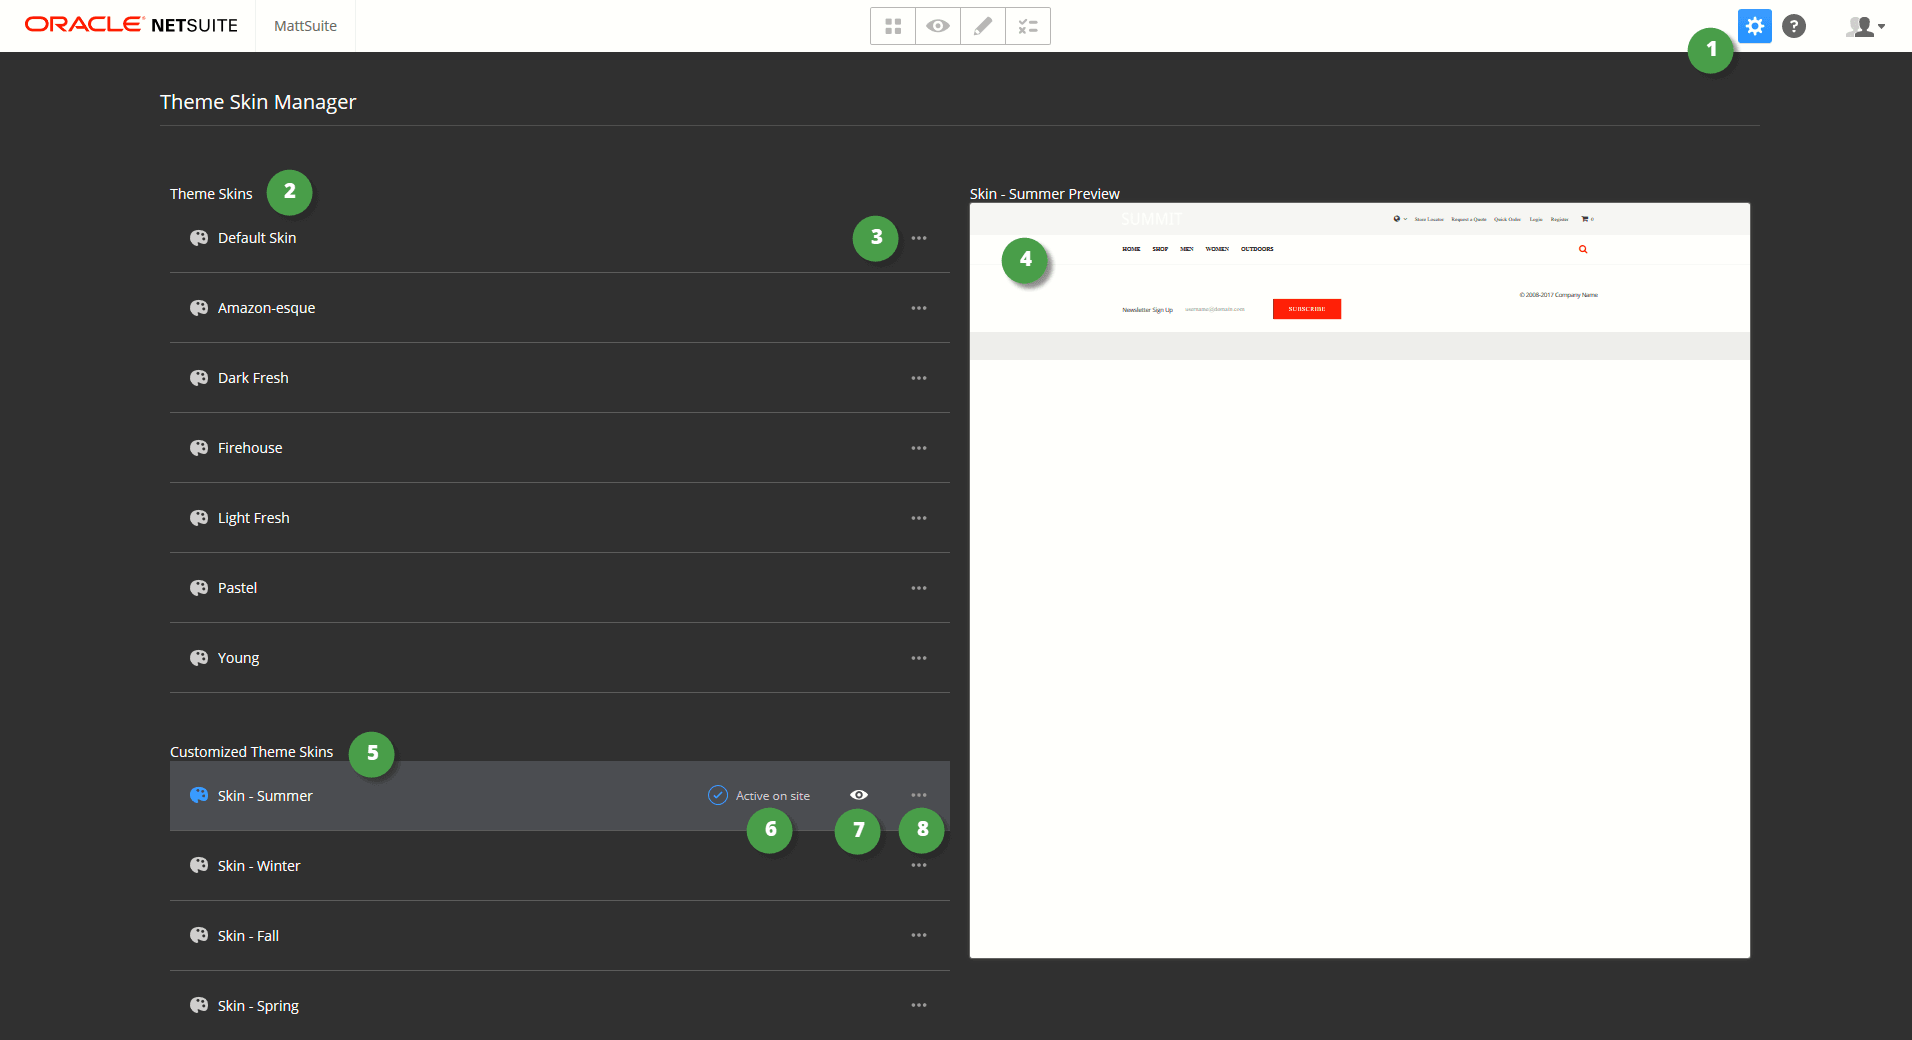Click the Skin - Summer palette icon
Image resolution: width=1912 pixels, height=1040 pixels.
coord(199,795)
